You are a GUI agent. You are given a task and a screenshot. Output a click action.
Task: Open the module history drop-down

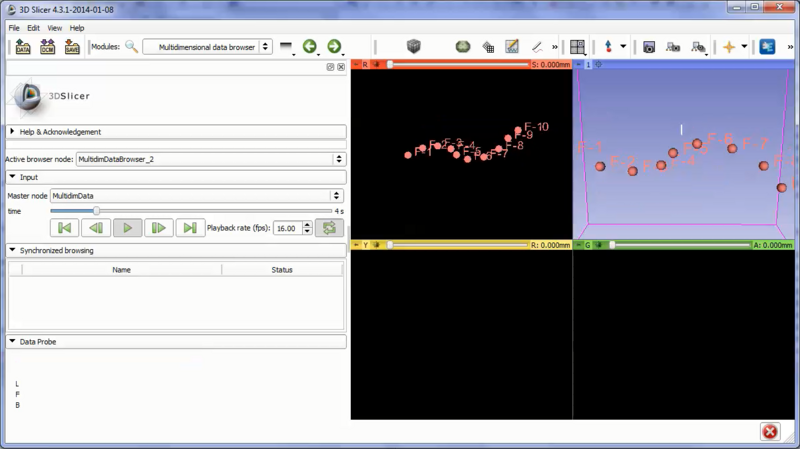286,46
